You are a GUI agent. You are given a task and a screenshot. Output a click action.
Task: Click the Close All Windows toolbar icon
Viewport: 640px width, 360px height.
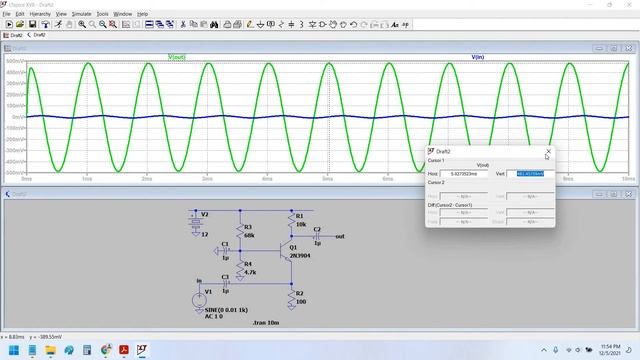tap(170, 24)
